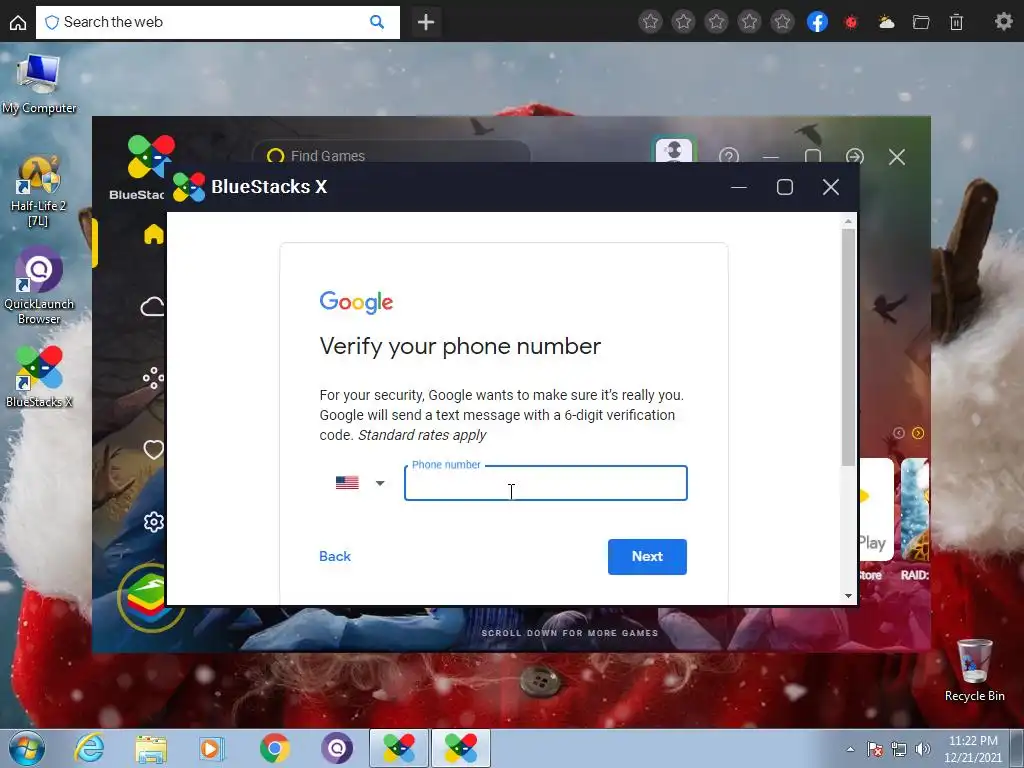Open QuickLaunch Browser taskbar icon
The image size is (1024, 768).
coord(337,748)
